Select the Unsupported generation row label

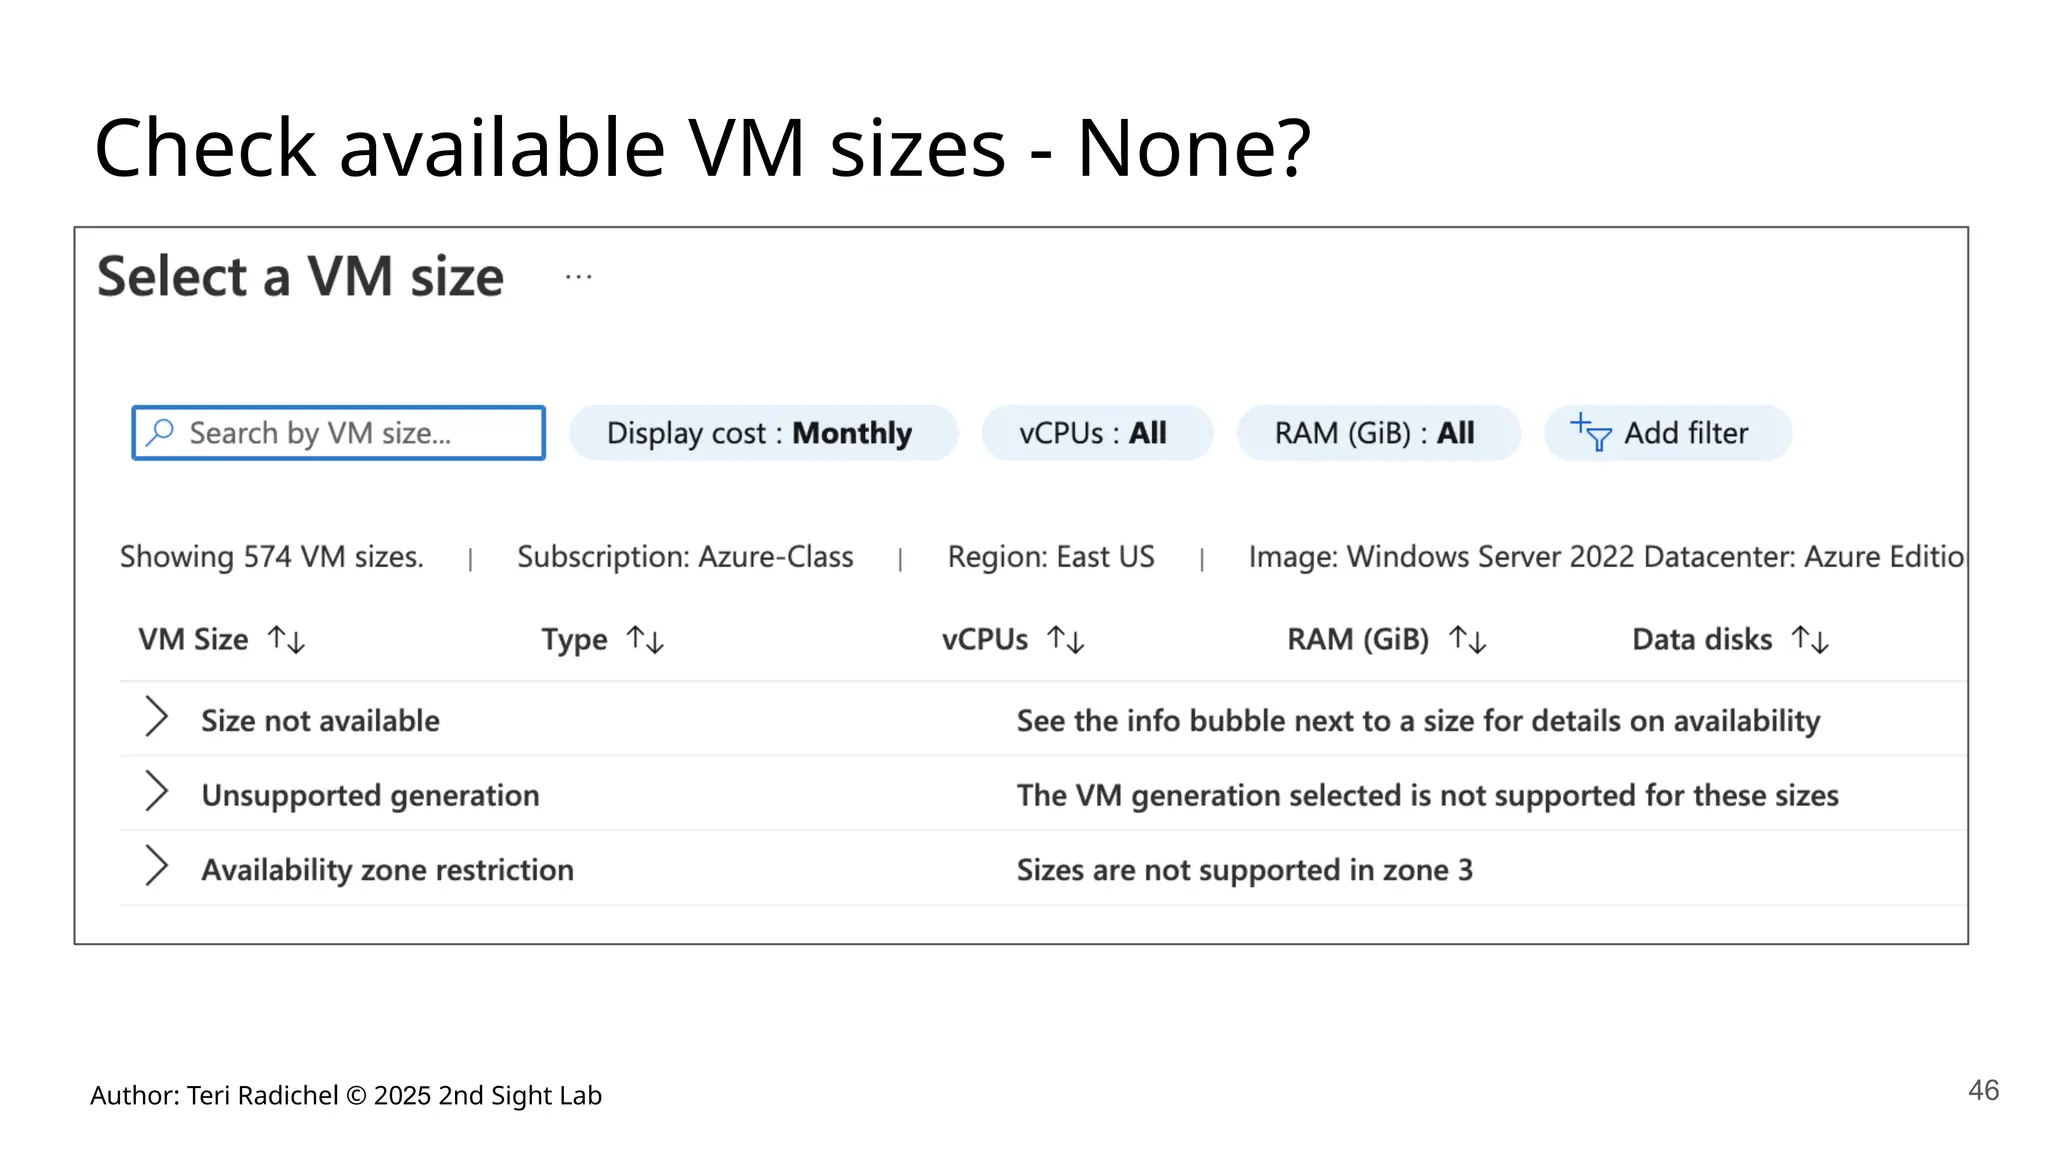370,796
